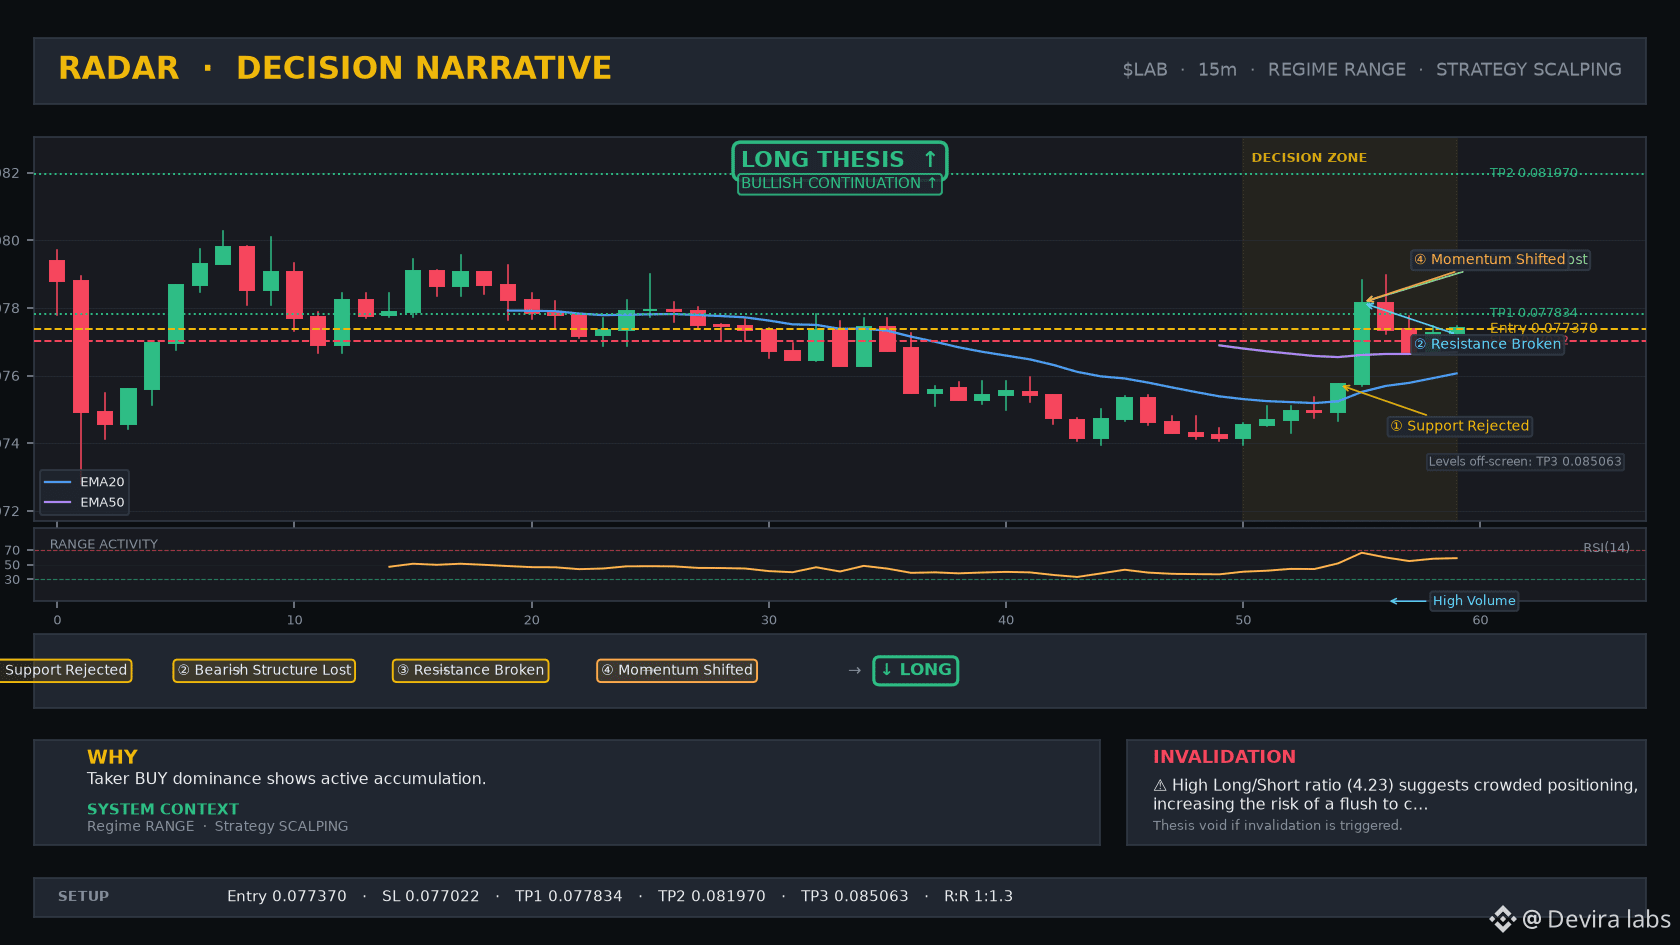Click x-axis tick label 50
Image resolution: width=1680 pixels, height=945 pixels.
(1243, 620)
